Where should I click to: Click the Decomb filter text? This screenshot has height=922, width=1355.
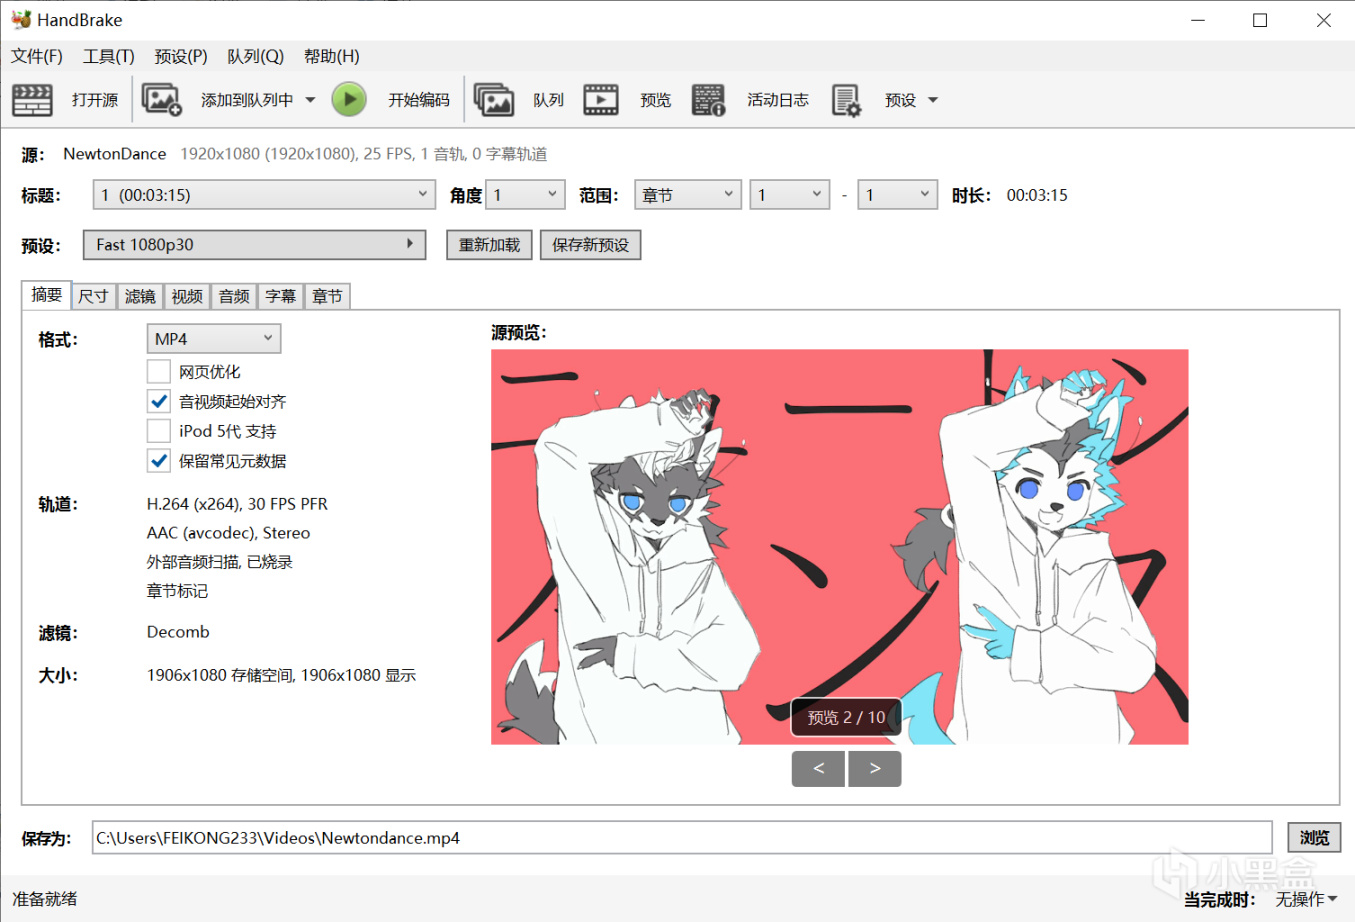pyautogui.click(x=178, y=632)
